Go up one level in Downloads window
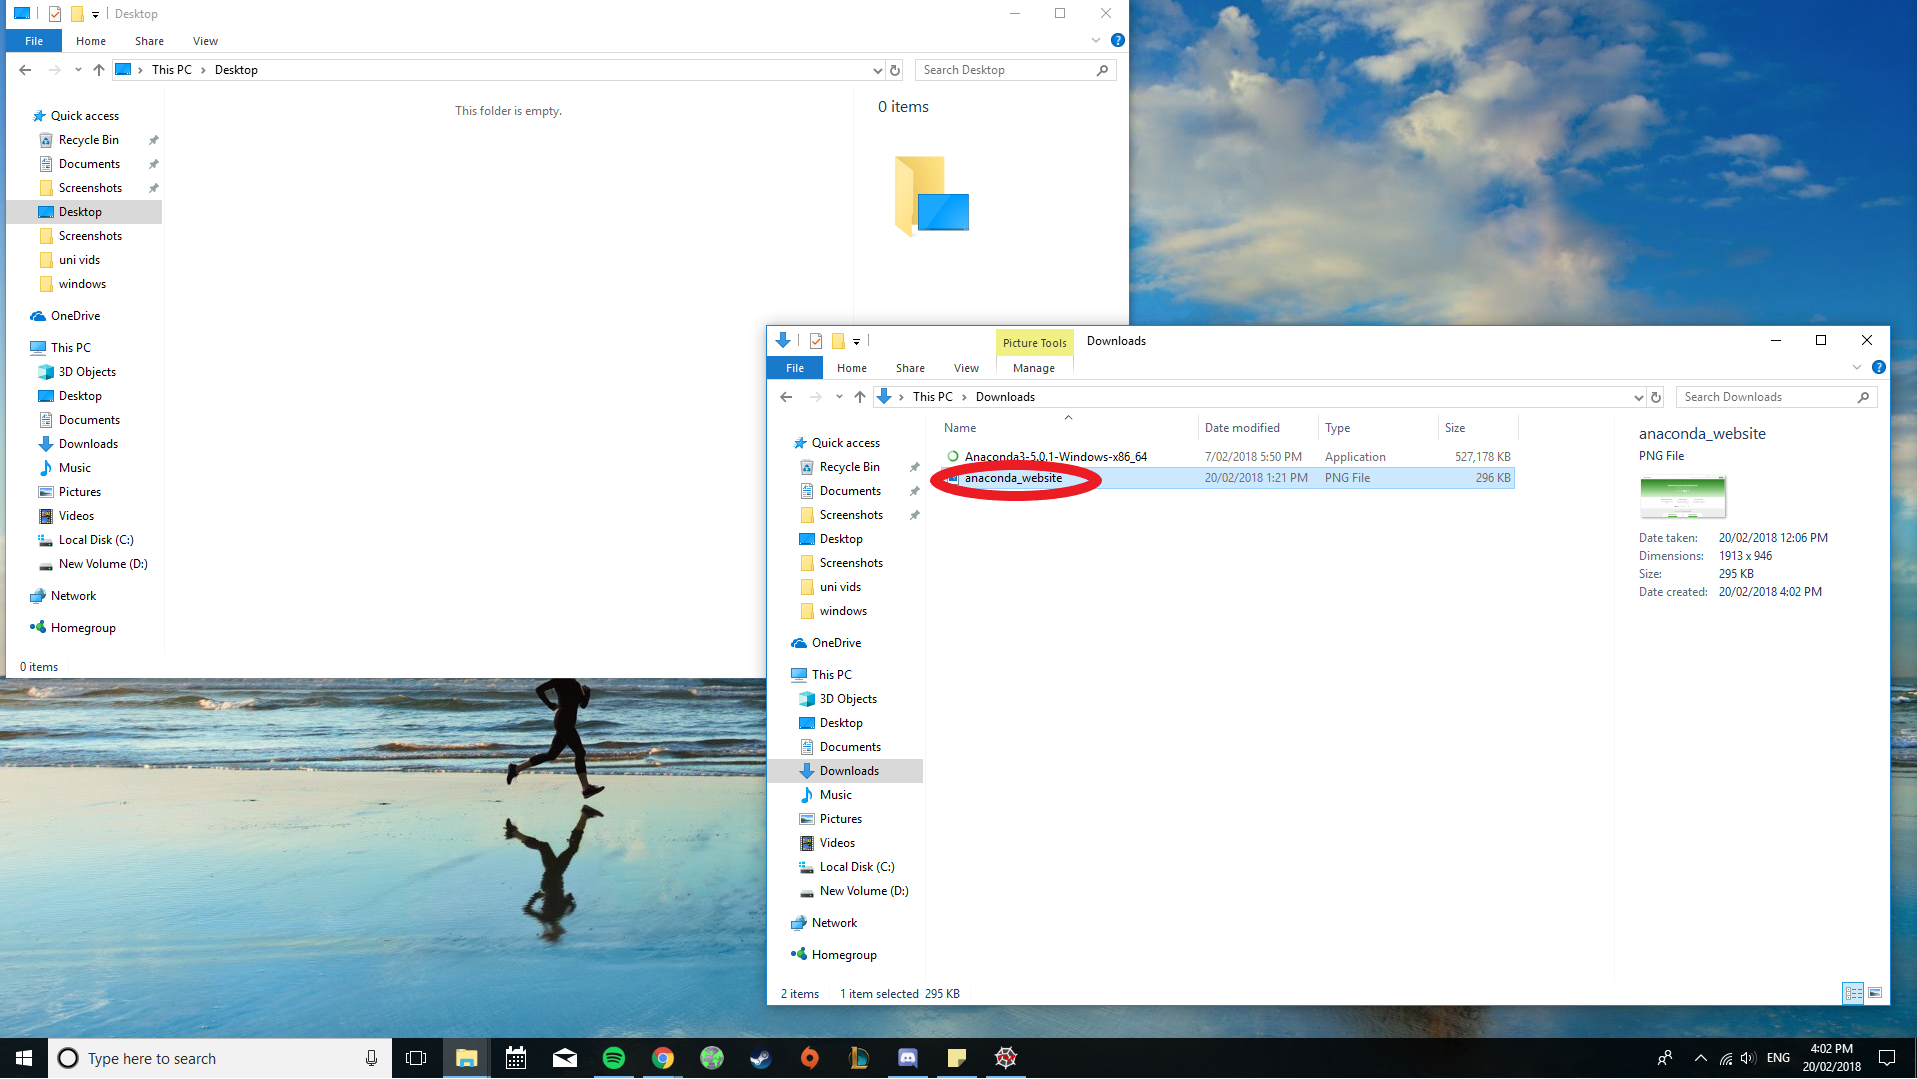 [x=860, y=397]
